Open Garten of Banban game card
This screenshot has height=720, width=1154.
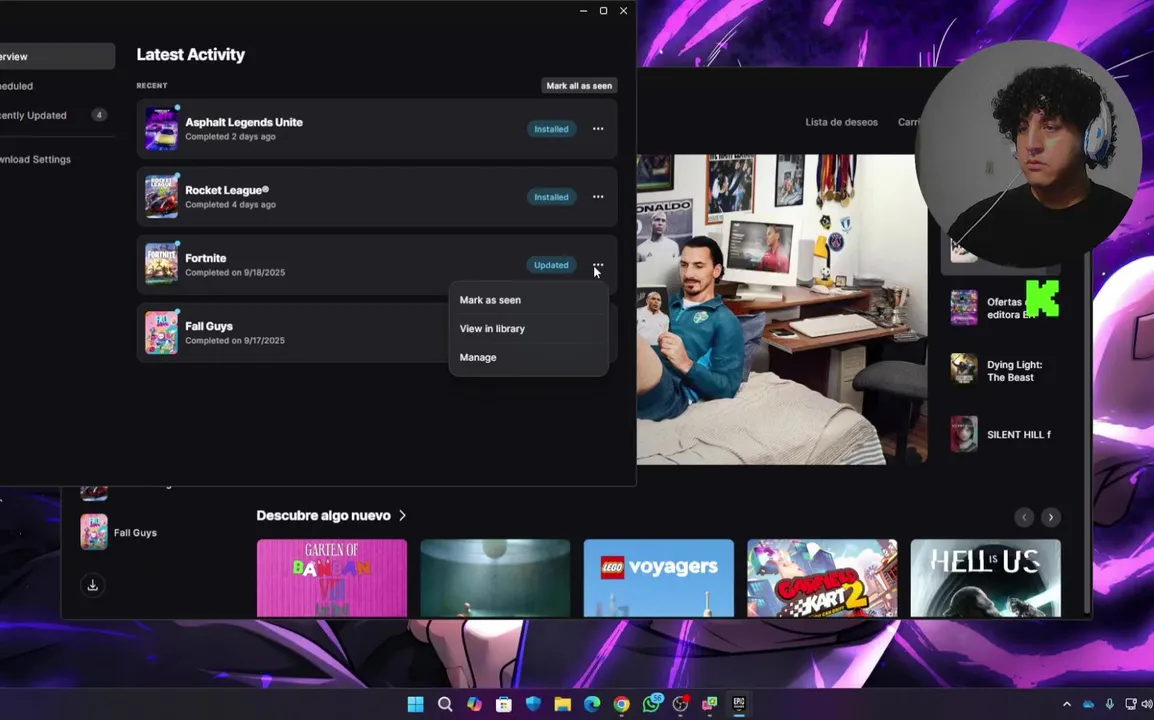(x=332, y=578)
